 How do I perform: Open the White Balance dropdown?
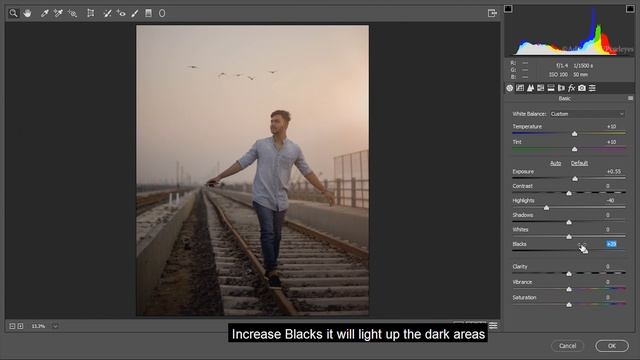tap(587, 114)
